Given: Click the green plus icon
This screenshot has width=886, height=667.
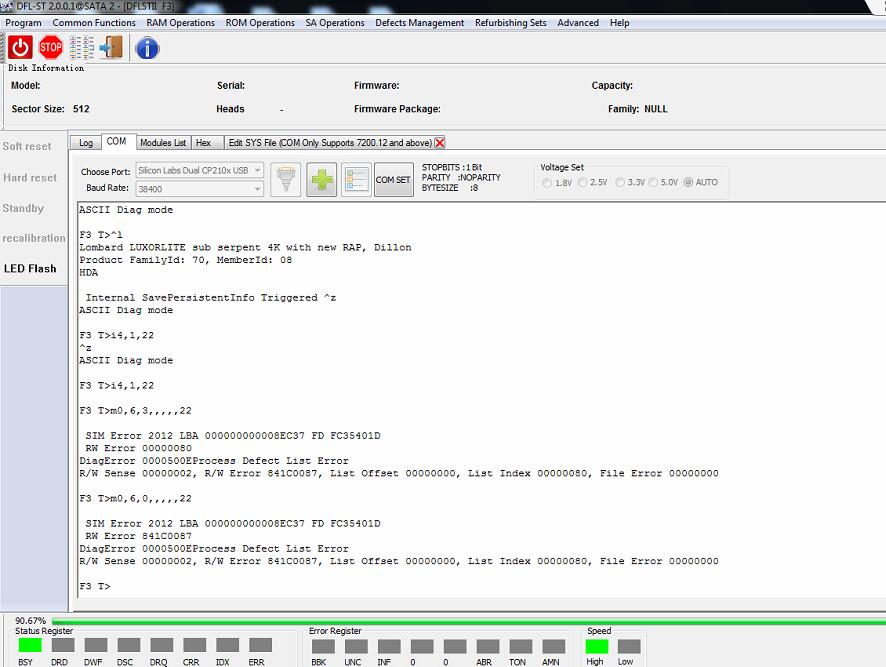Looking at the screenshot, I should pos(322,180).
